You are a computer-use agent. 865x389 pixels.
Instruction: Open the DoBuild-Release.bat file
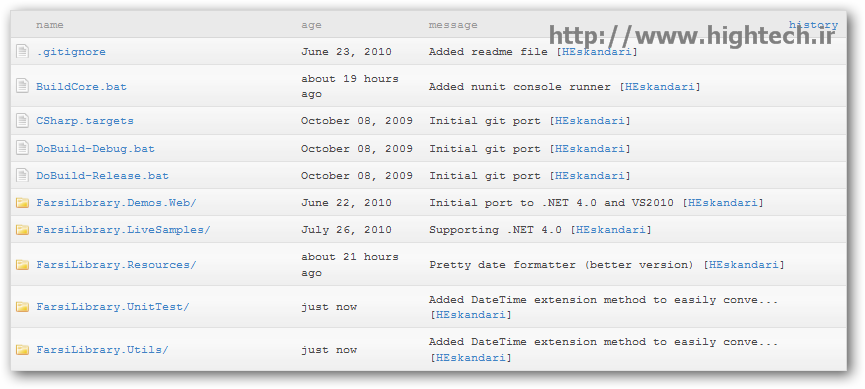tap(103, 176)
